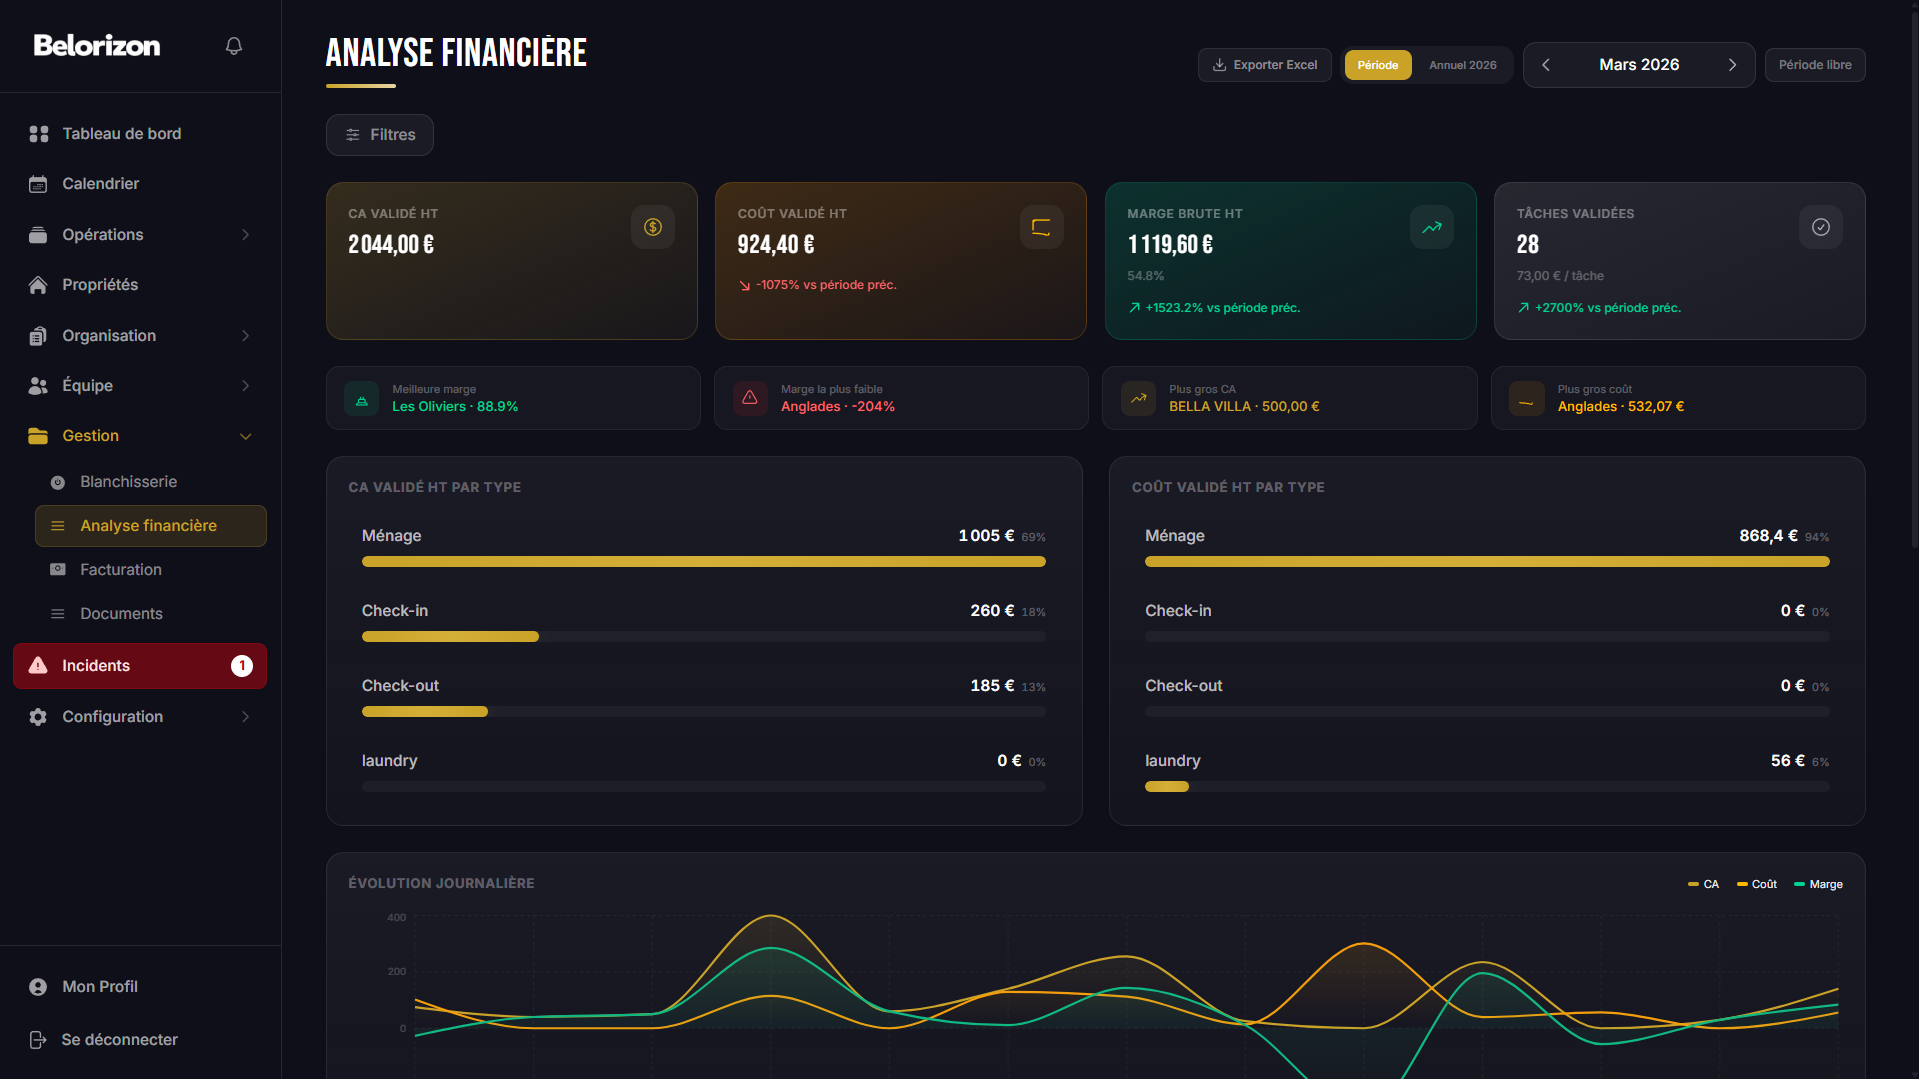1919x1079 pixels.
Task: Expand the Configuration submenu chevron
Action: [245, 717]
